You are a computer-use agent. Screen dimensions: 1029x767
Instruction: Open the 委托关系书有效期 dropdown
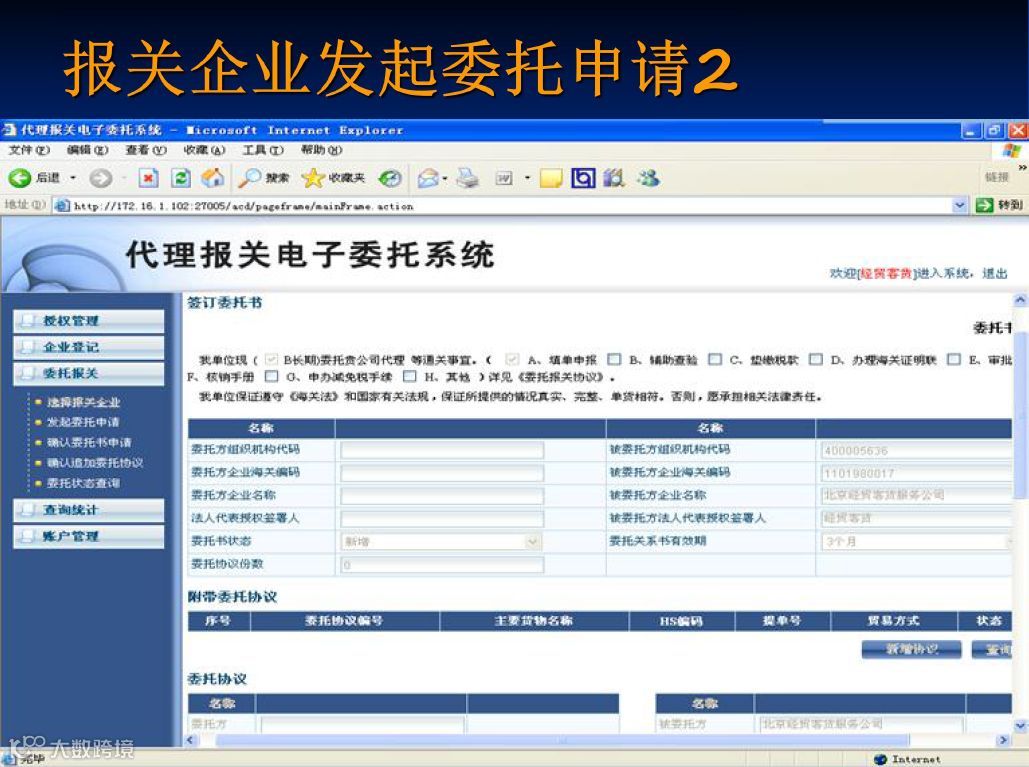1009,541
